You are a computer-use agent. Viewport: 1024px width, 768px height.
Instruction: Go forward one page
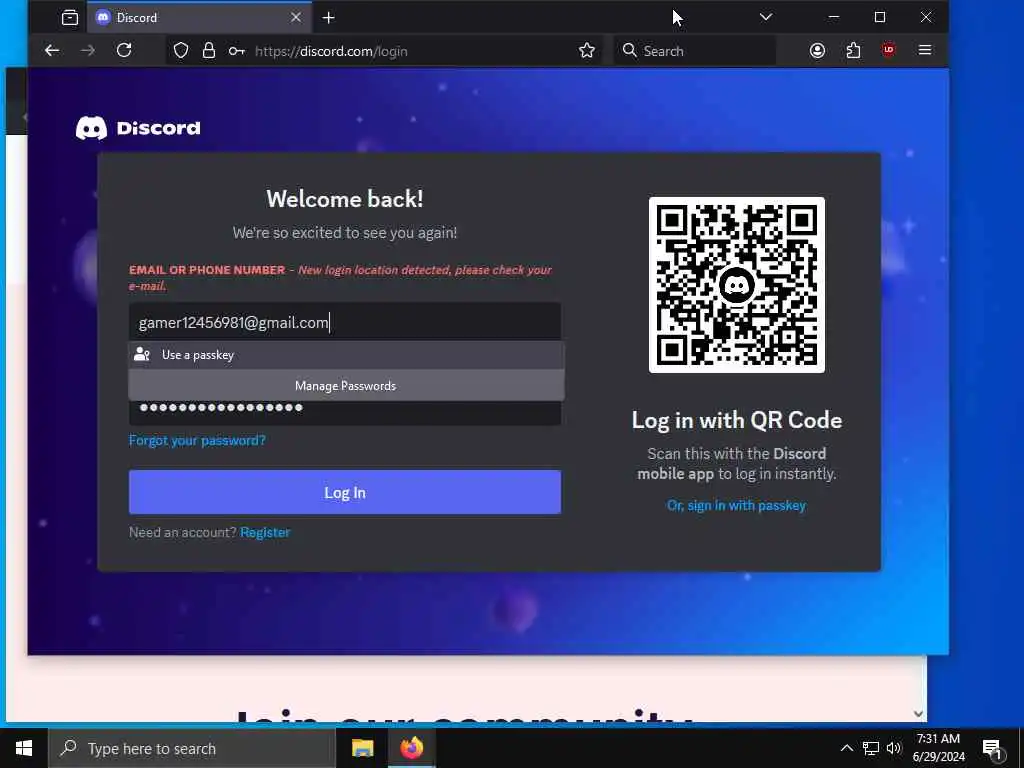point(88,50)
